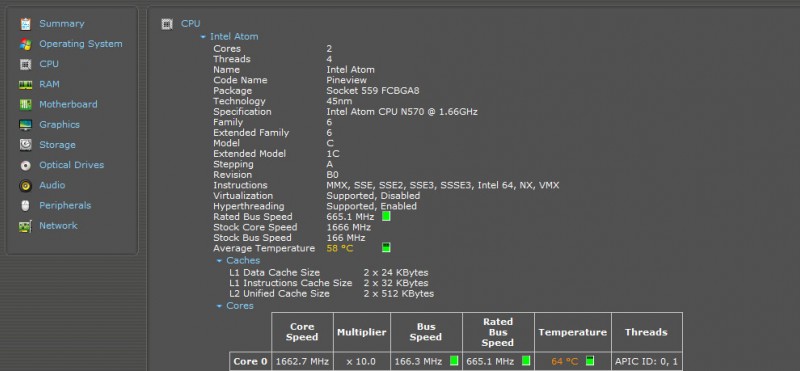Click the Core Speed column header
This screenshot has height=371, width=800.
click(x=302, y=332)
